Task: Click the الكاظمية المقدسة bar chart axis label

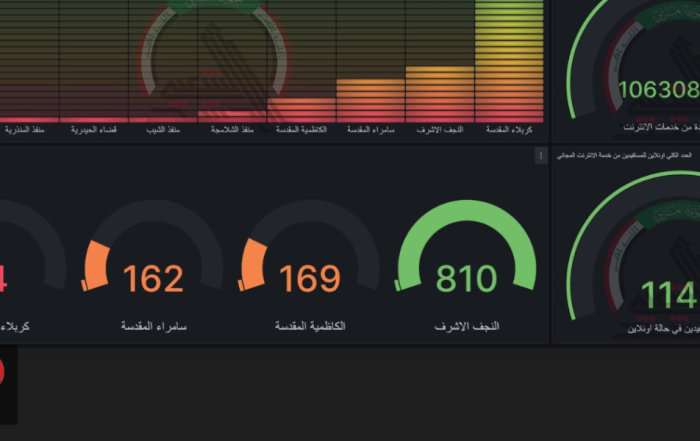Action: click(301, 129)
